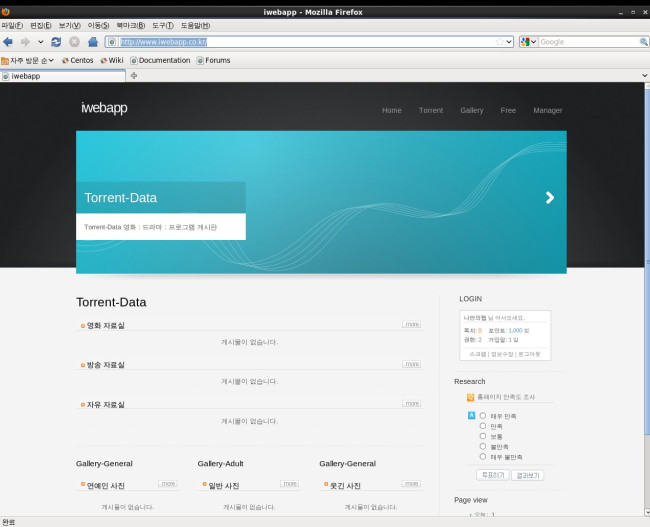Open Free in site navigation
Image resolution: width=650 pixels, height=527 pixels.
tap(508, 111)
